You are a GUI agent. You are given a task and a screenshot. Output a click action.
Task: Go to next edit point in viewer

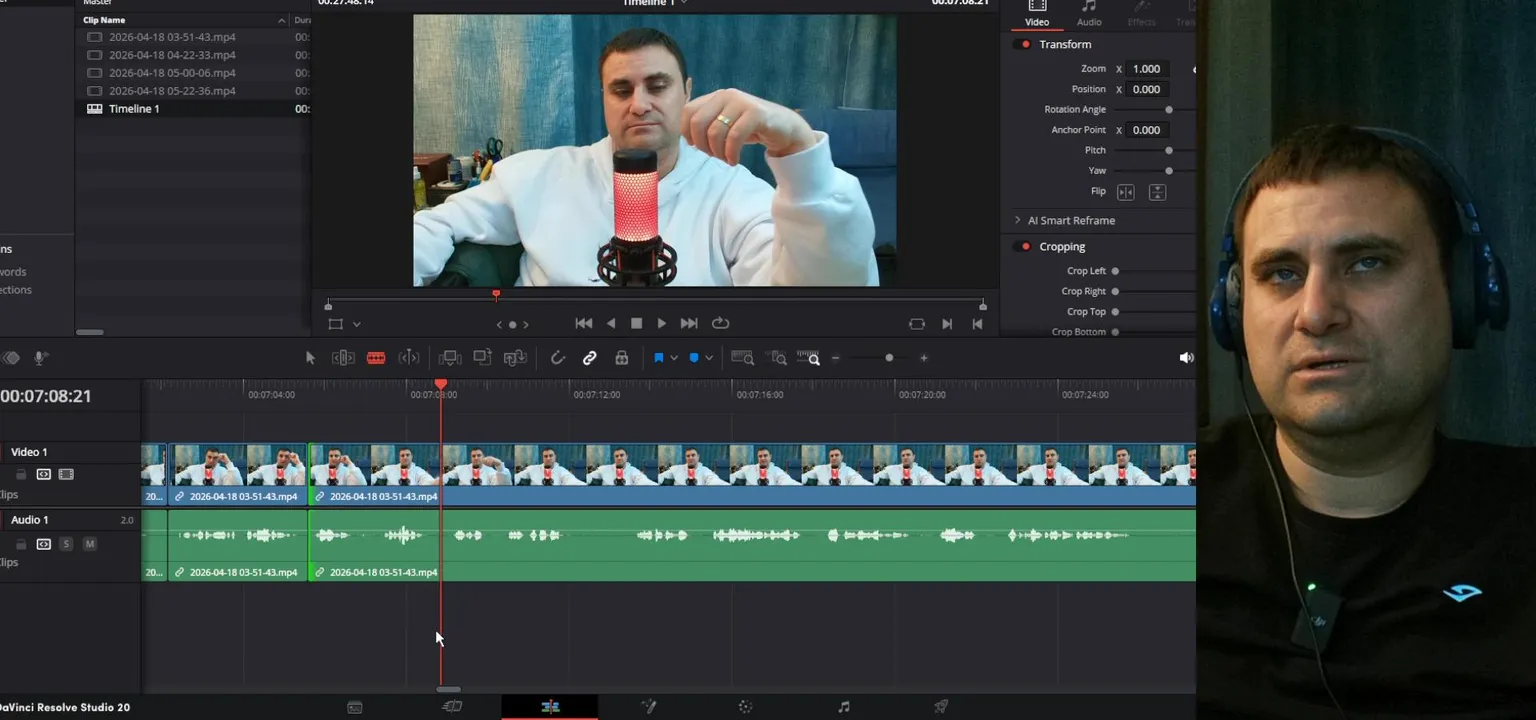click(947, 324)
